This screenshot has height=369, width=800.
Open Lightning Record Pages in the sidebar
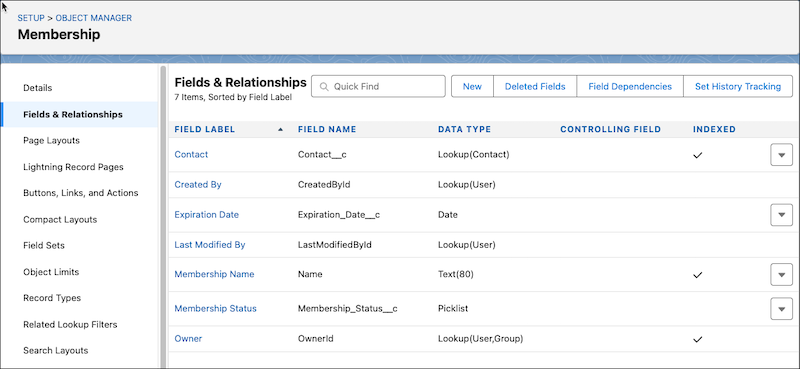click(73, 167)
